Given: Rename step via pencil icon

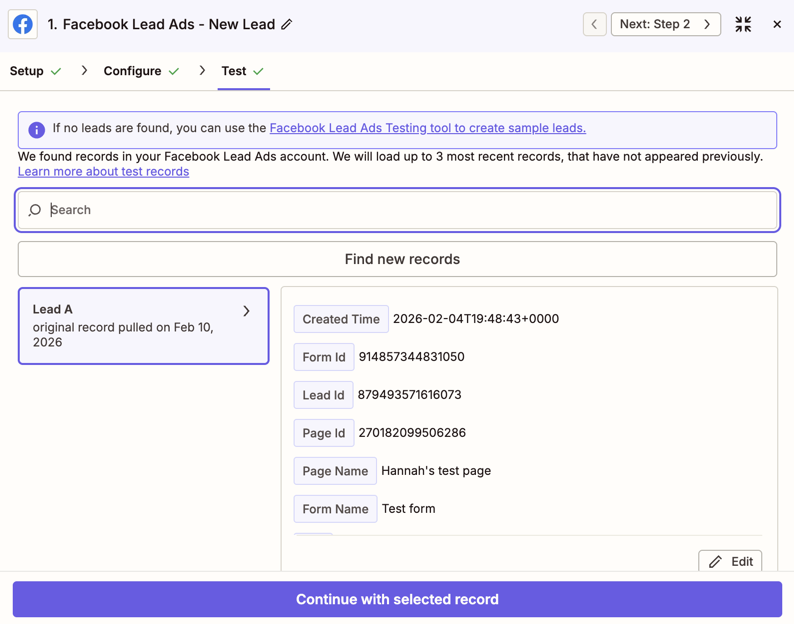Looking at the screenshot, I should (x=287, y=24).
